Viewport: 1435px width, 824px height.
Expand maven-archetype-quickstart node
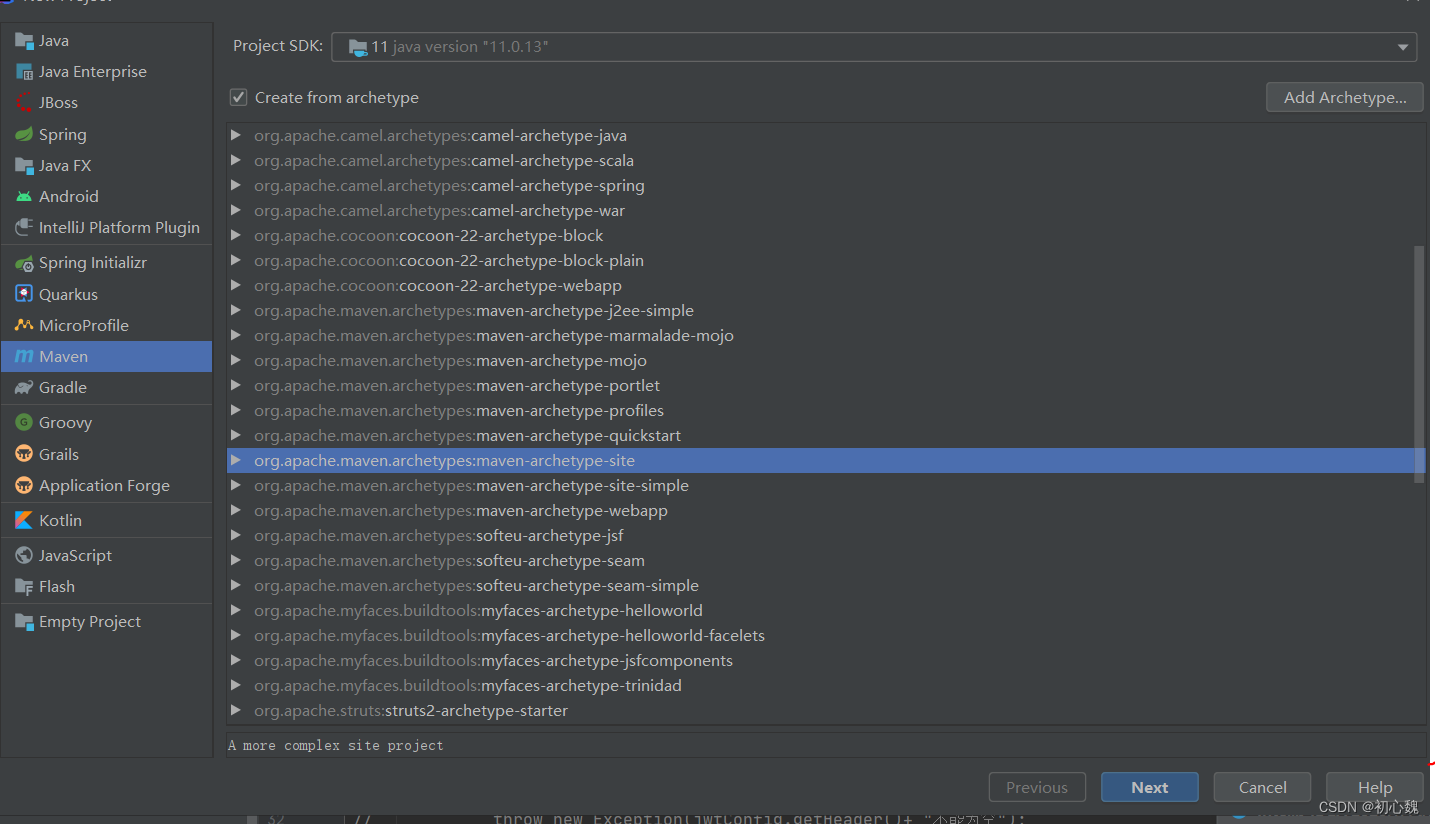(236, 435)
